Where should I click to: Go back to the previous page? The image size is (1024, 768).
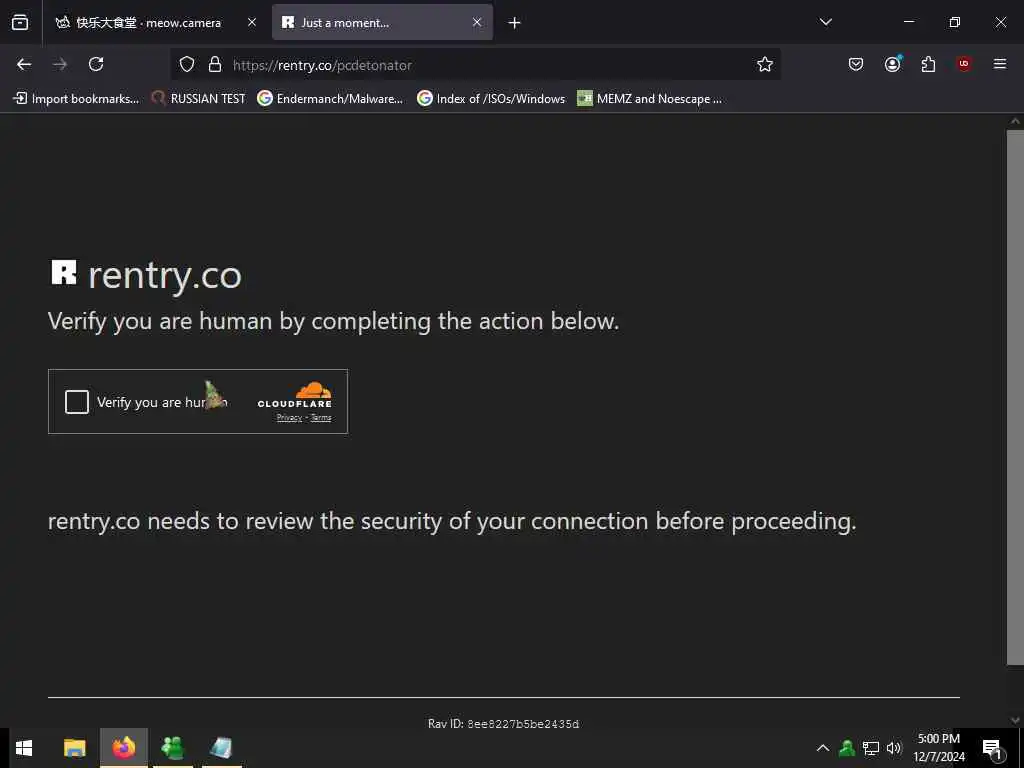[x=24, y=64]
